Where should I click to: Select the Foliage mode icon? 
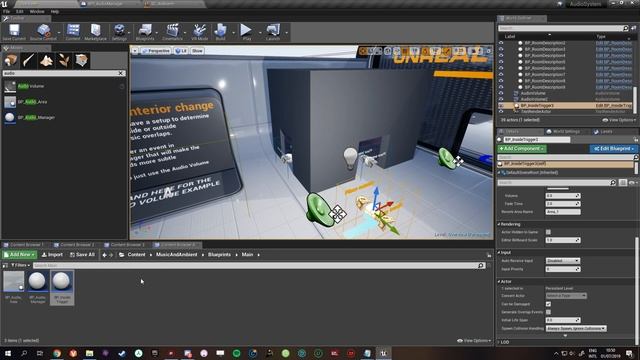(64, 60)
